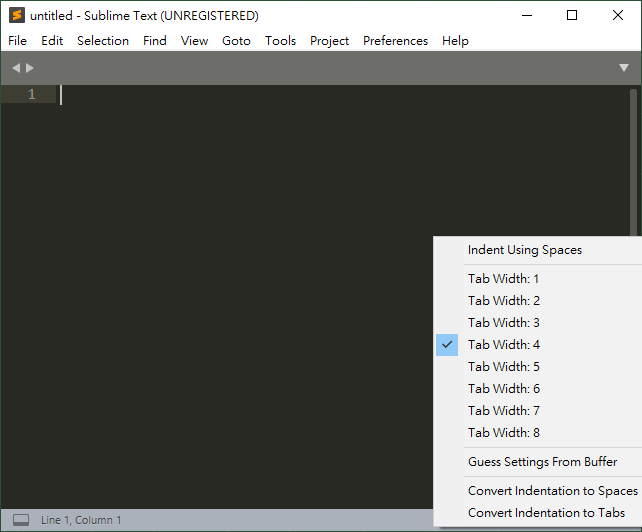Screen dimensions: 642x532
Task: Open the Goto menu
Action: pyautogui.click(x=236, y=41)
